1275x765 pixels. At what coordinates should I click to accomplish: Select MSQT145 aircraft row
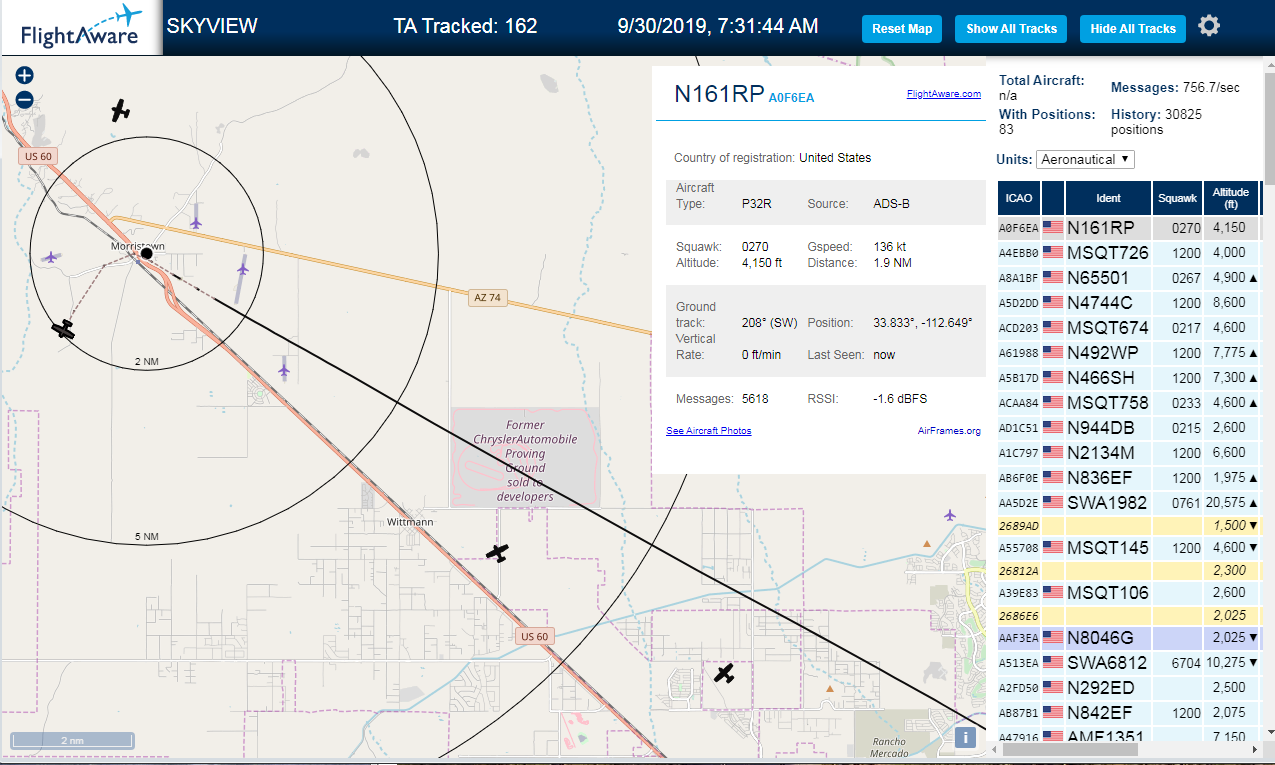[1129, 548]
